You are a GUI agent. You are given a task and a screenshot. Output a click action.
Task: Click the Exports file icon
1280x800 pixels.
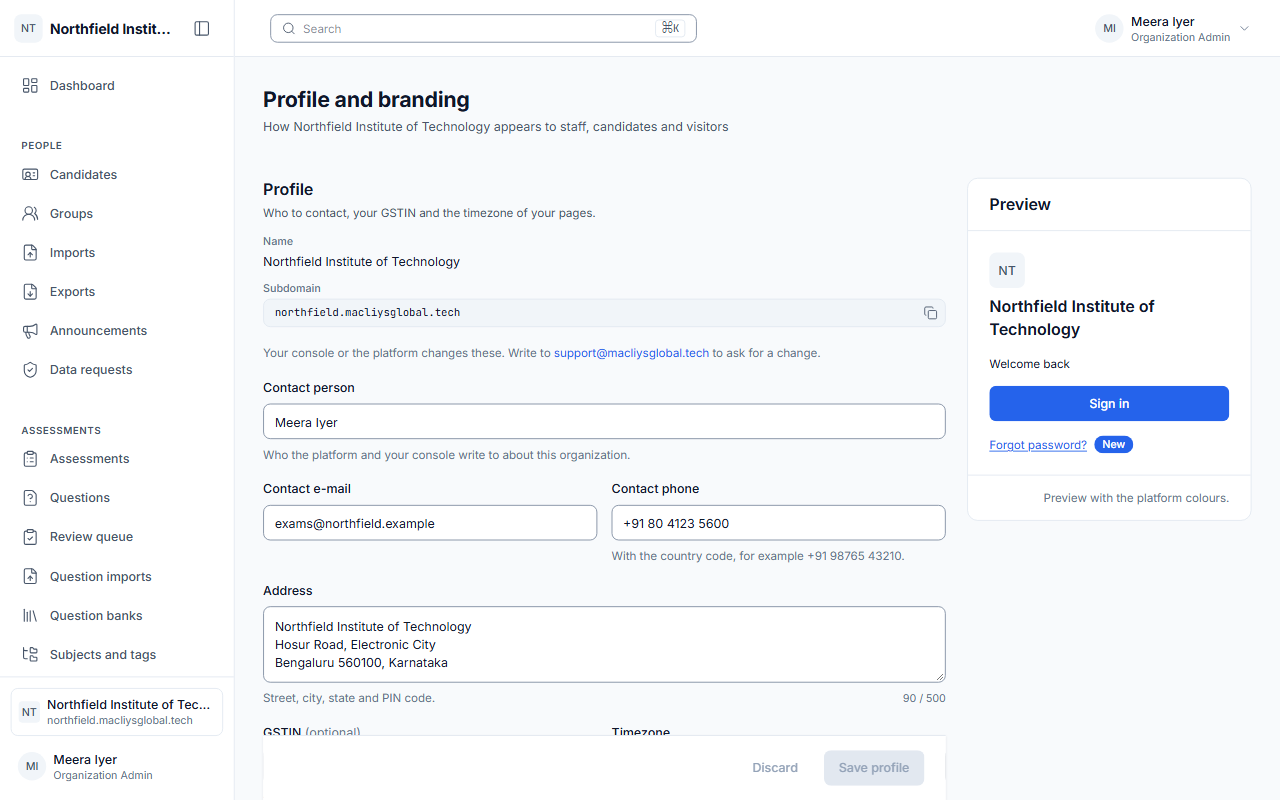tap(30, 292)
